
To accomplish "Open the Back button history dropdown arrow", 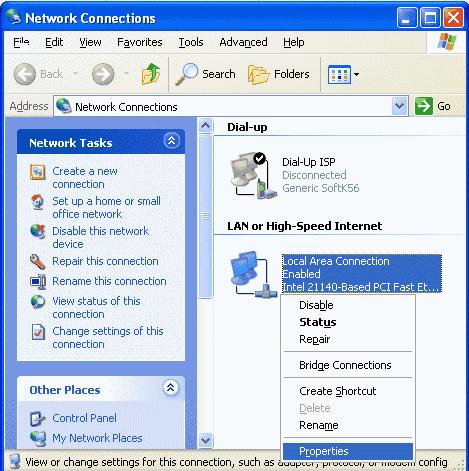I will pos(76,74).
